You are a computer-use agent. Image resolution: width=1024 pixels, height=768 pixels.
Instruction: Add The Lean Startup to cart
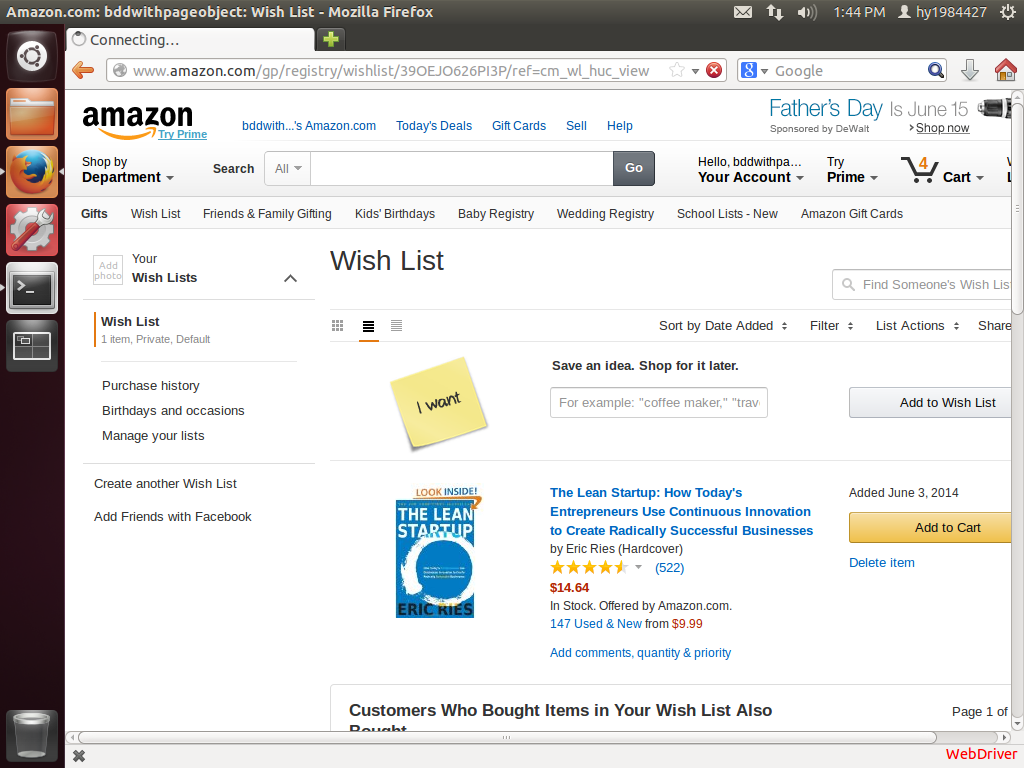click(931, 528)
